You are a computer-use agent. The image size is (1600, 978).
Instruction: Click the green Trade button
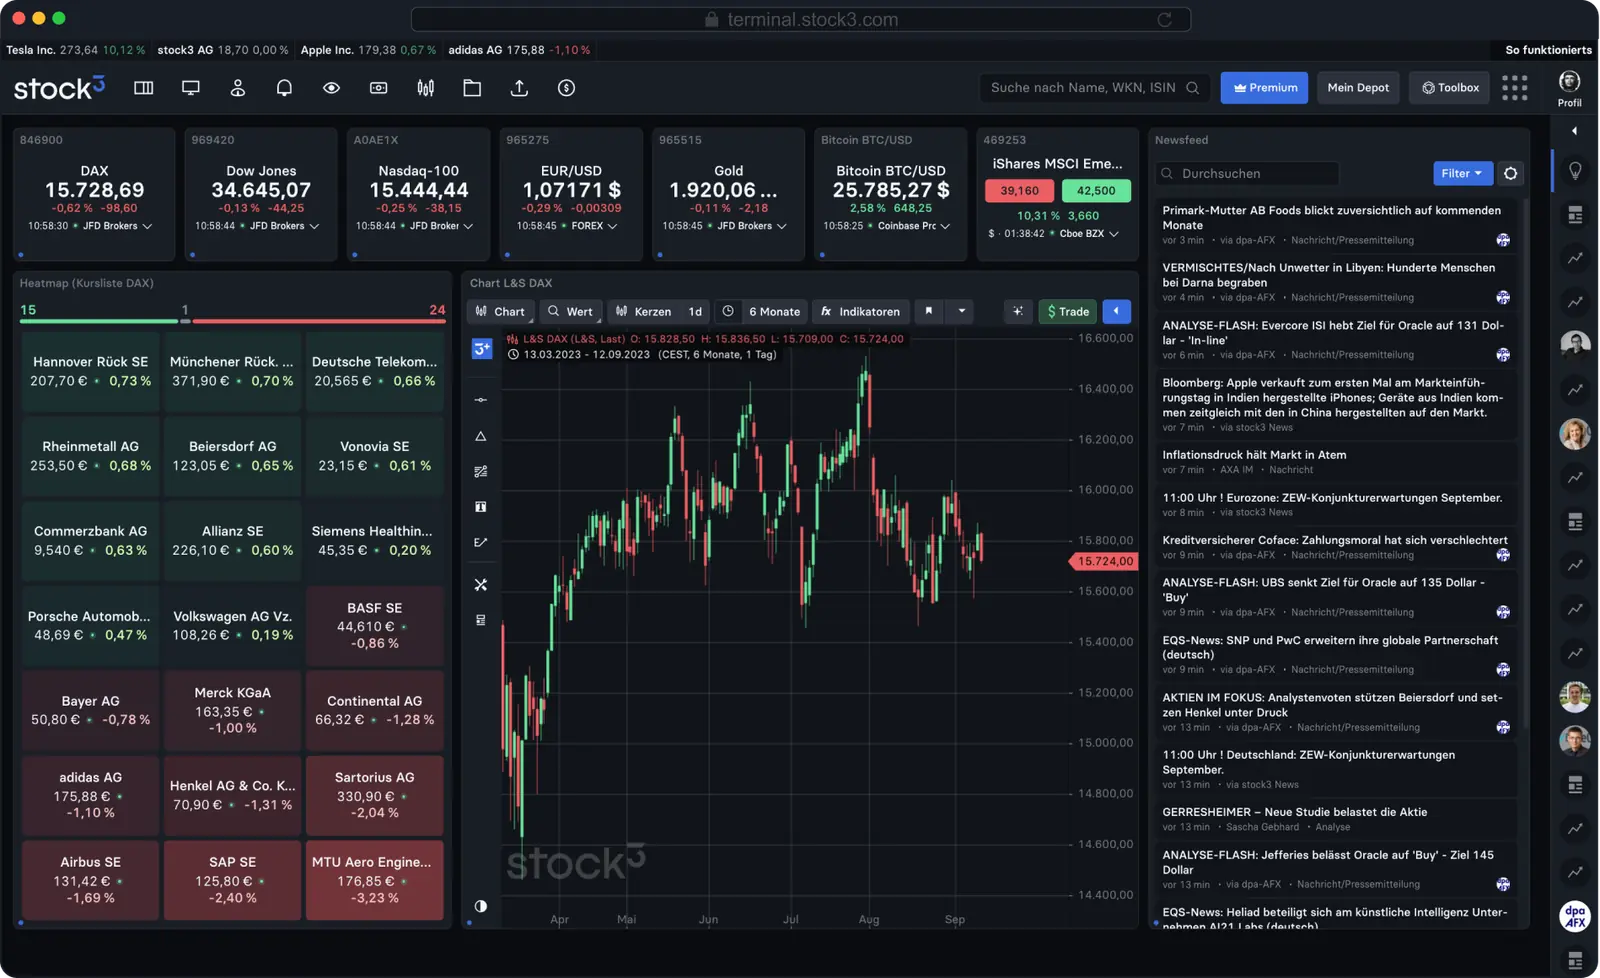pyautogui.click(x=1067, y=311)
